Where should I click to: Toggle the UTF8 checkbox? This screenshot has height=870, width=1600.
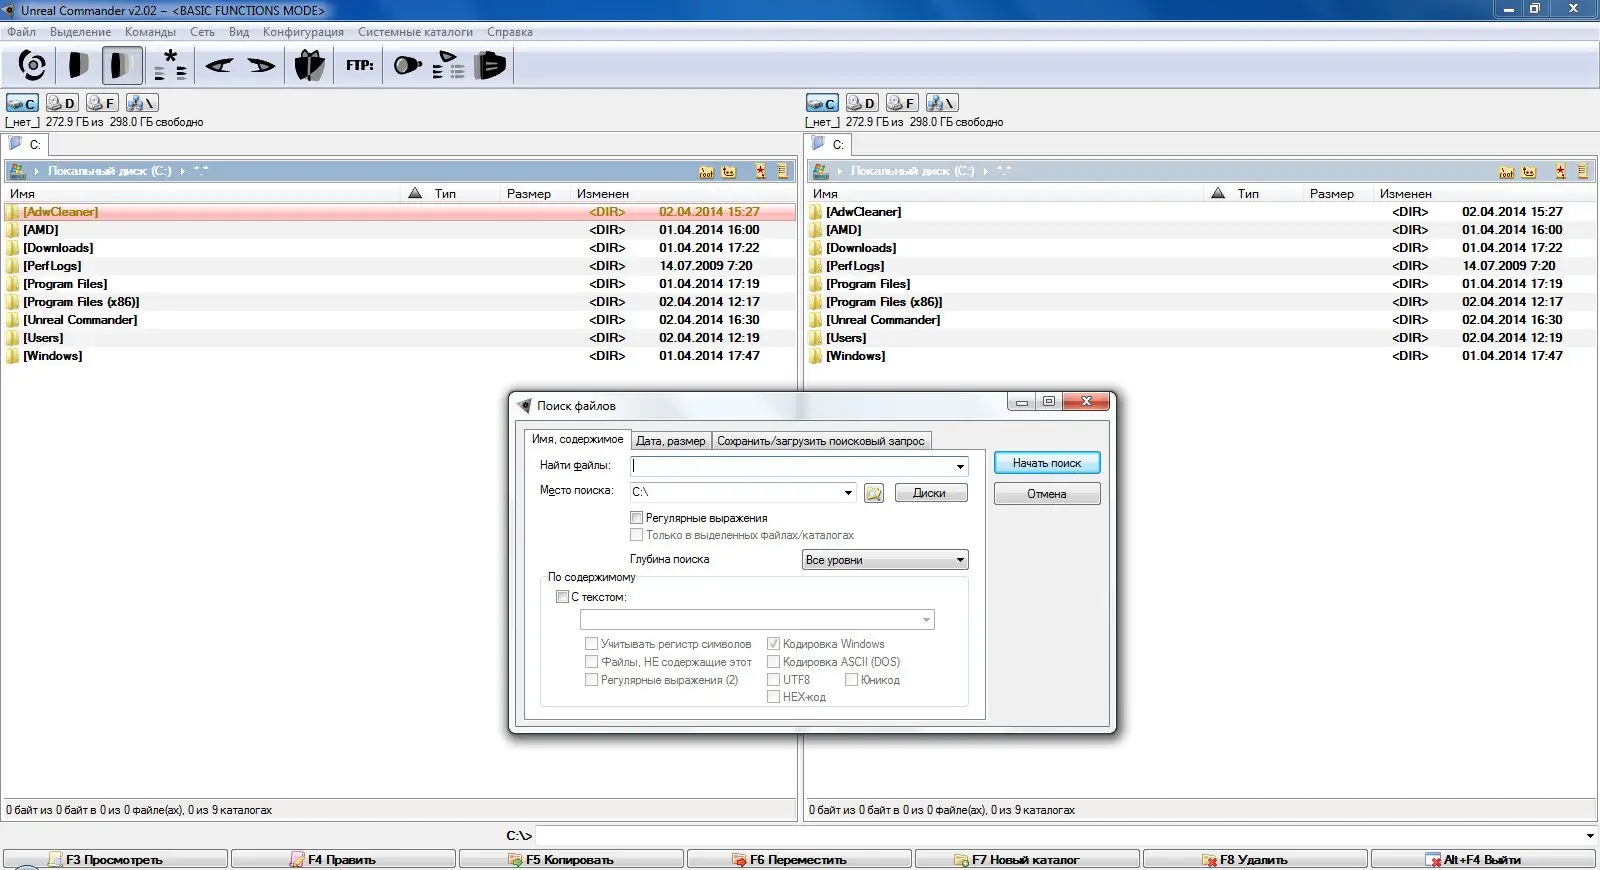click(x=773, y=680)
